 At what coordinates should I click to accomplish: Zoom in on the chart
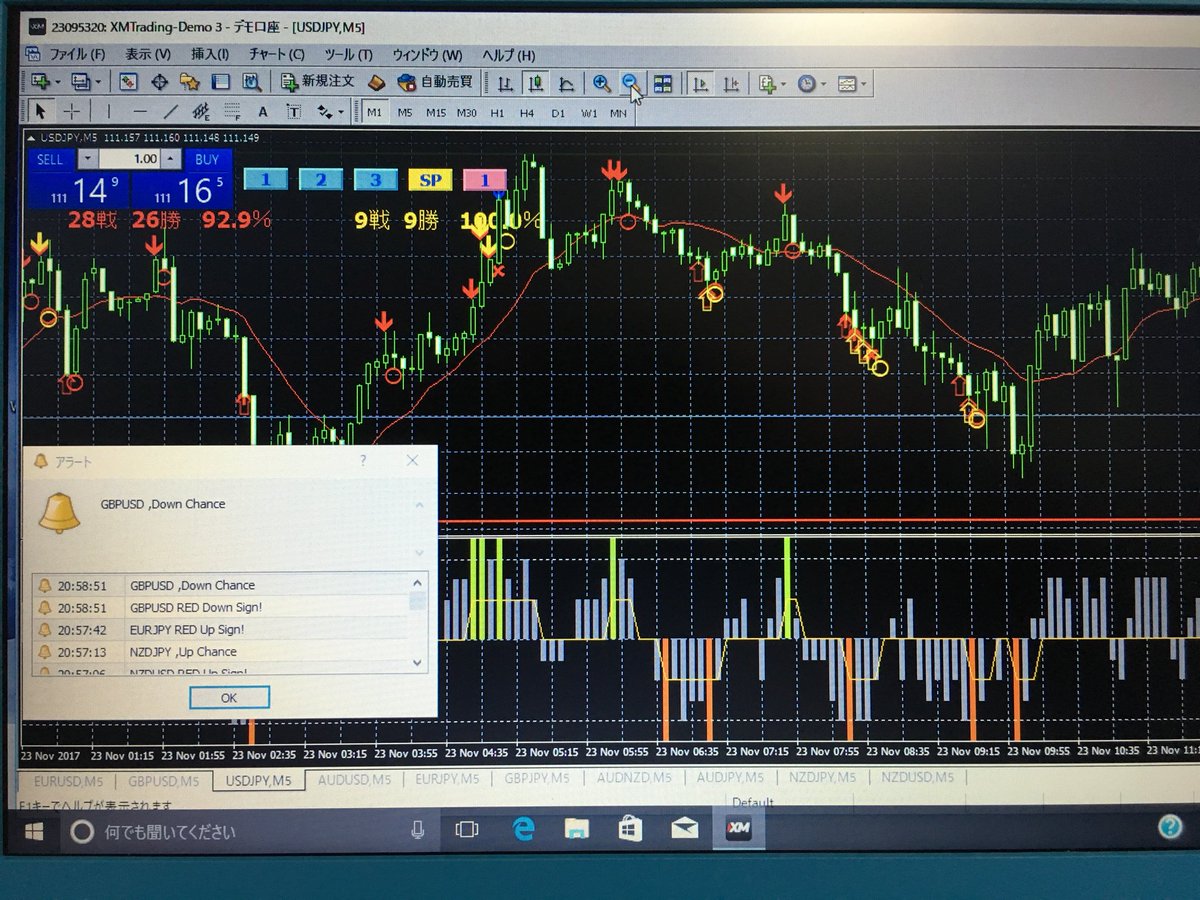pos(601,83)
